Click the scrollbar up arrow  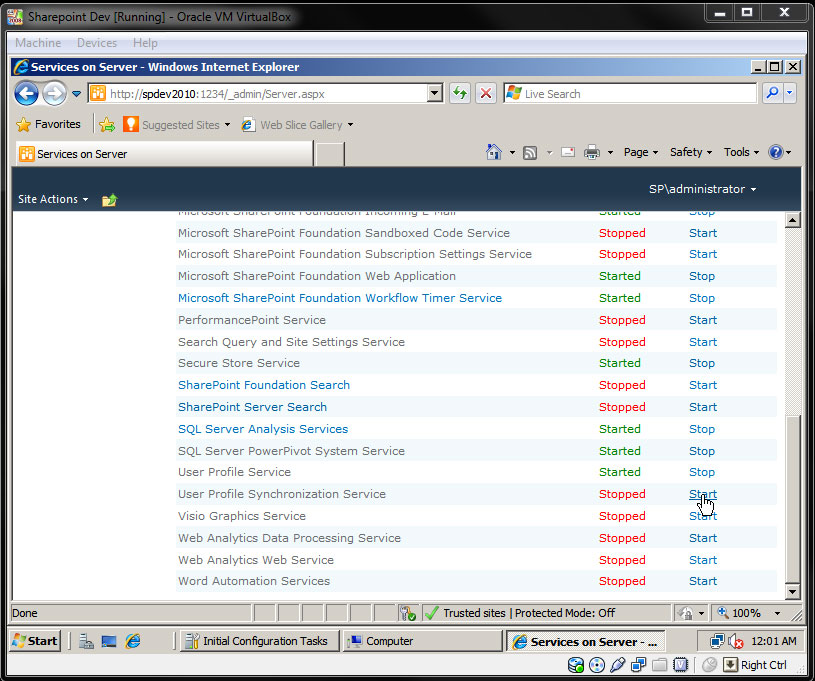(x=793, y=220)
